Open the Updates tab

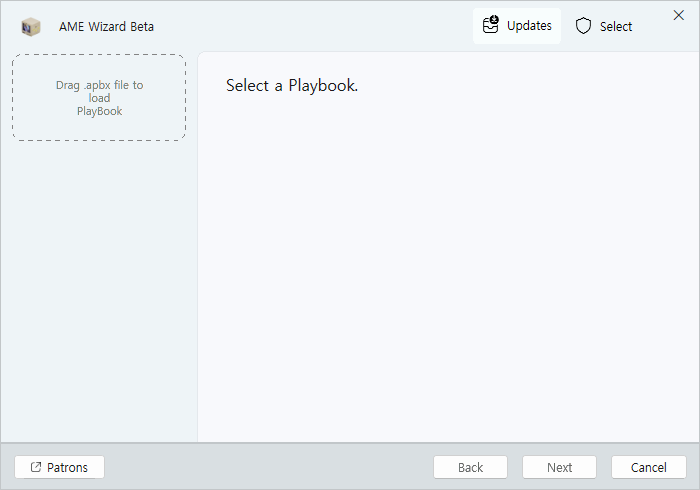click(x=517, y=26)
